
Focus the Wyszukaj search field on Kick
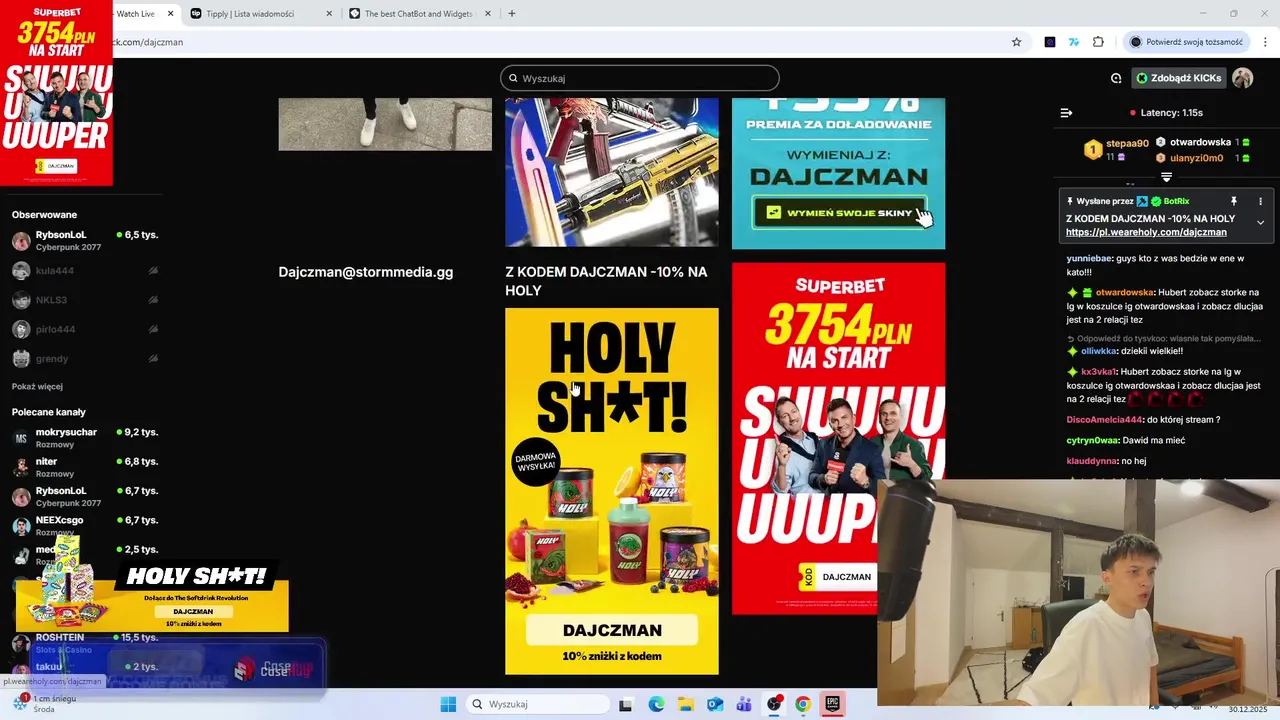pyautogui.click(x=640, y=78)
